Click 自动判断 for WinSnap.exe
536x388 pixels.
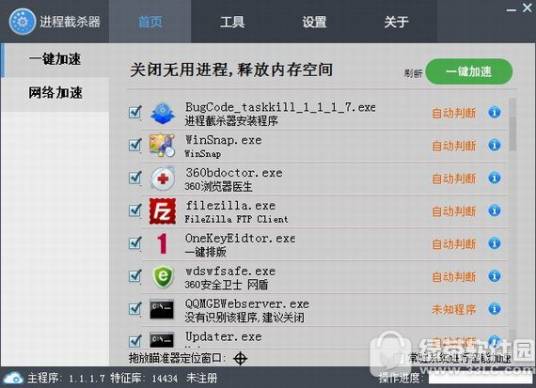pyautogui.click(x=454, y=146)
